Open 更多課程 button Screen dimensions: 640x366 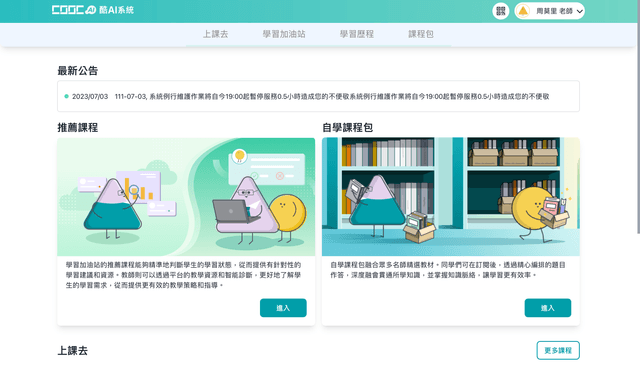click(558, 350)
